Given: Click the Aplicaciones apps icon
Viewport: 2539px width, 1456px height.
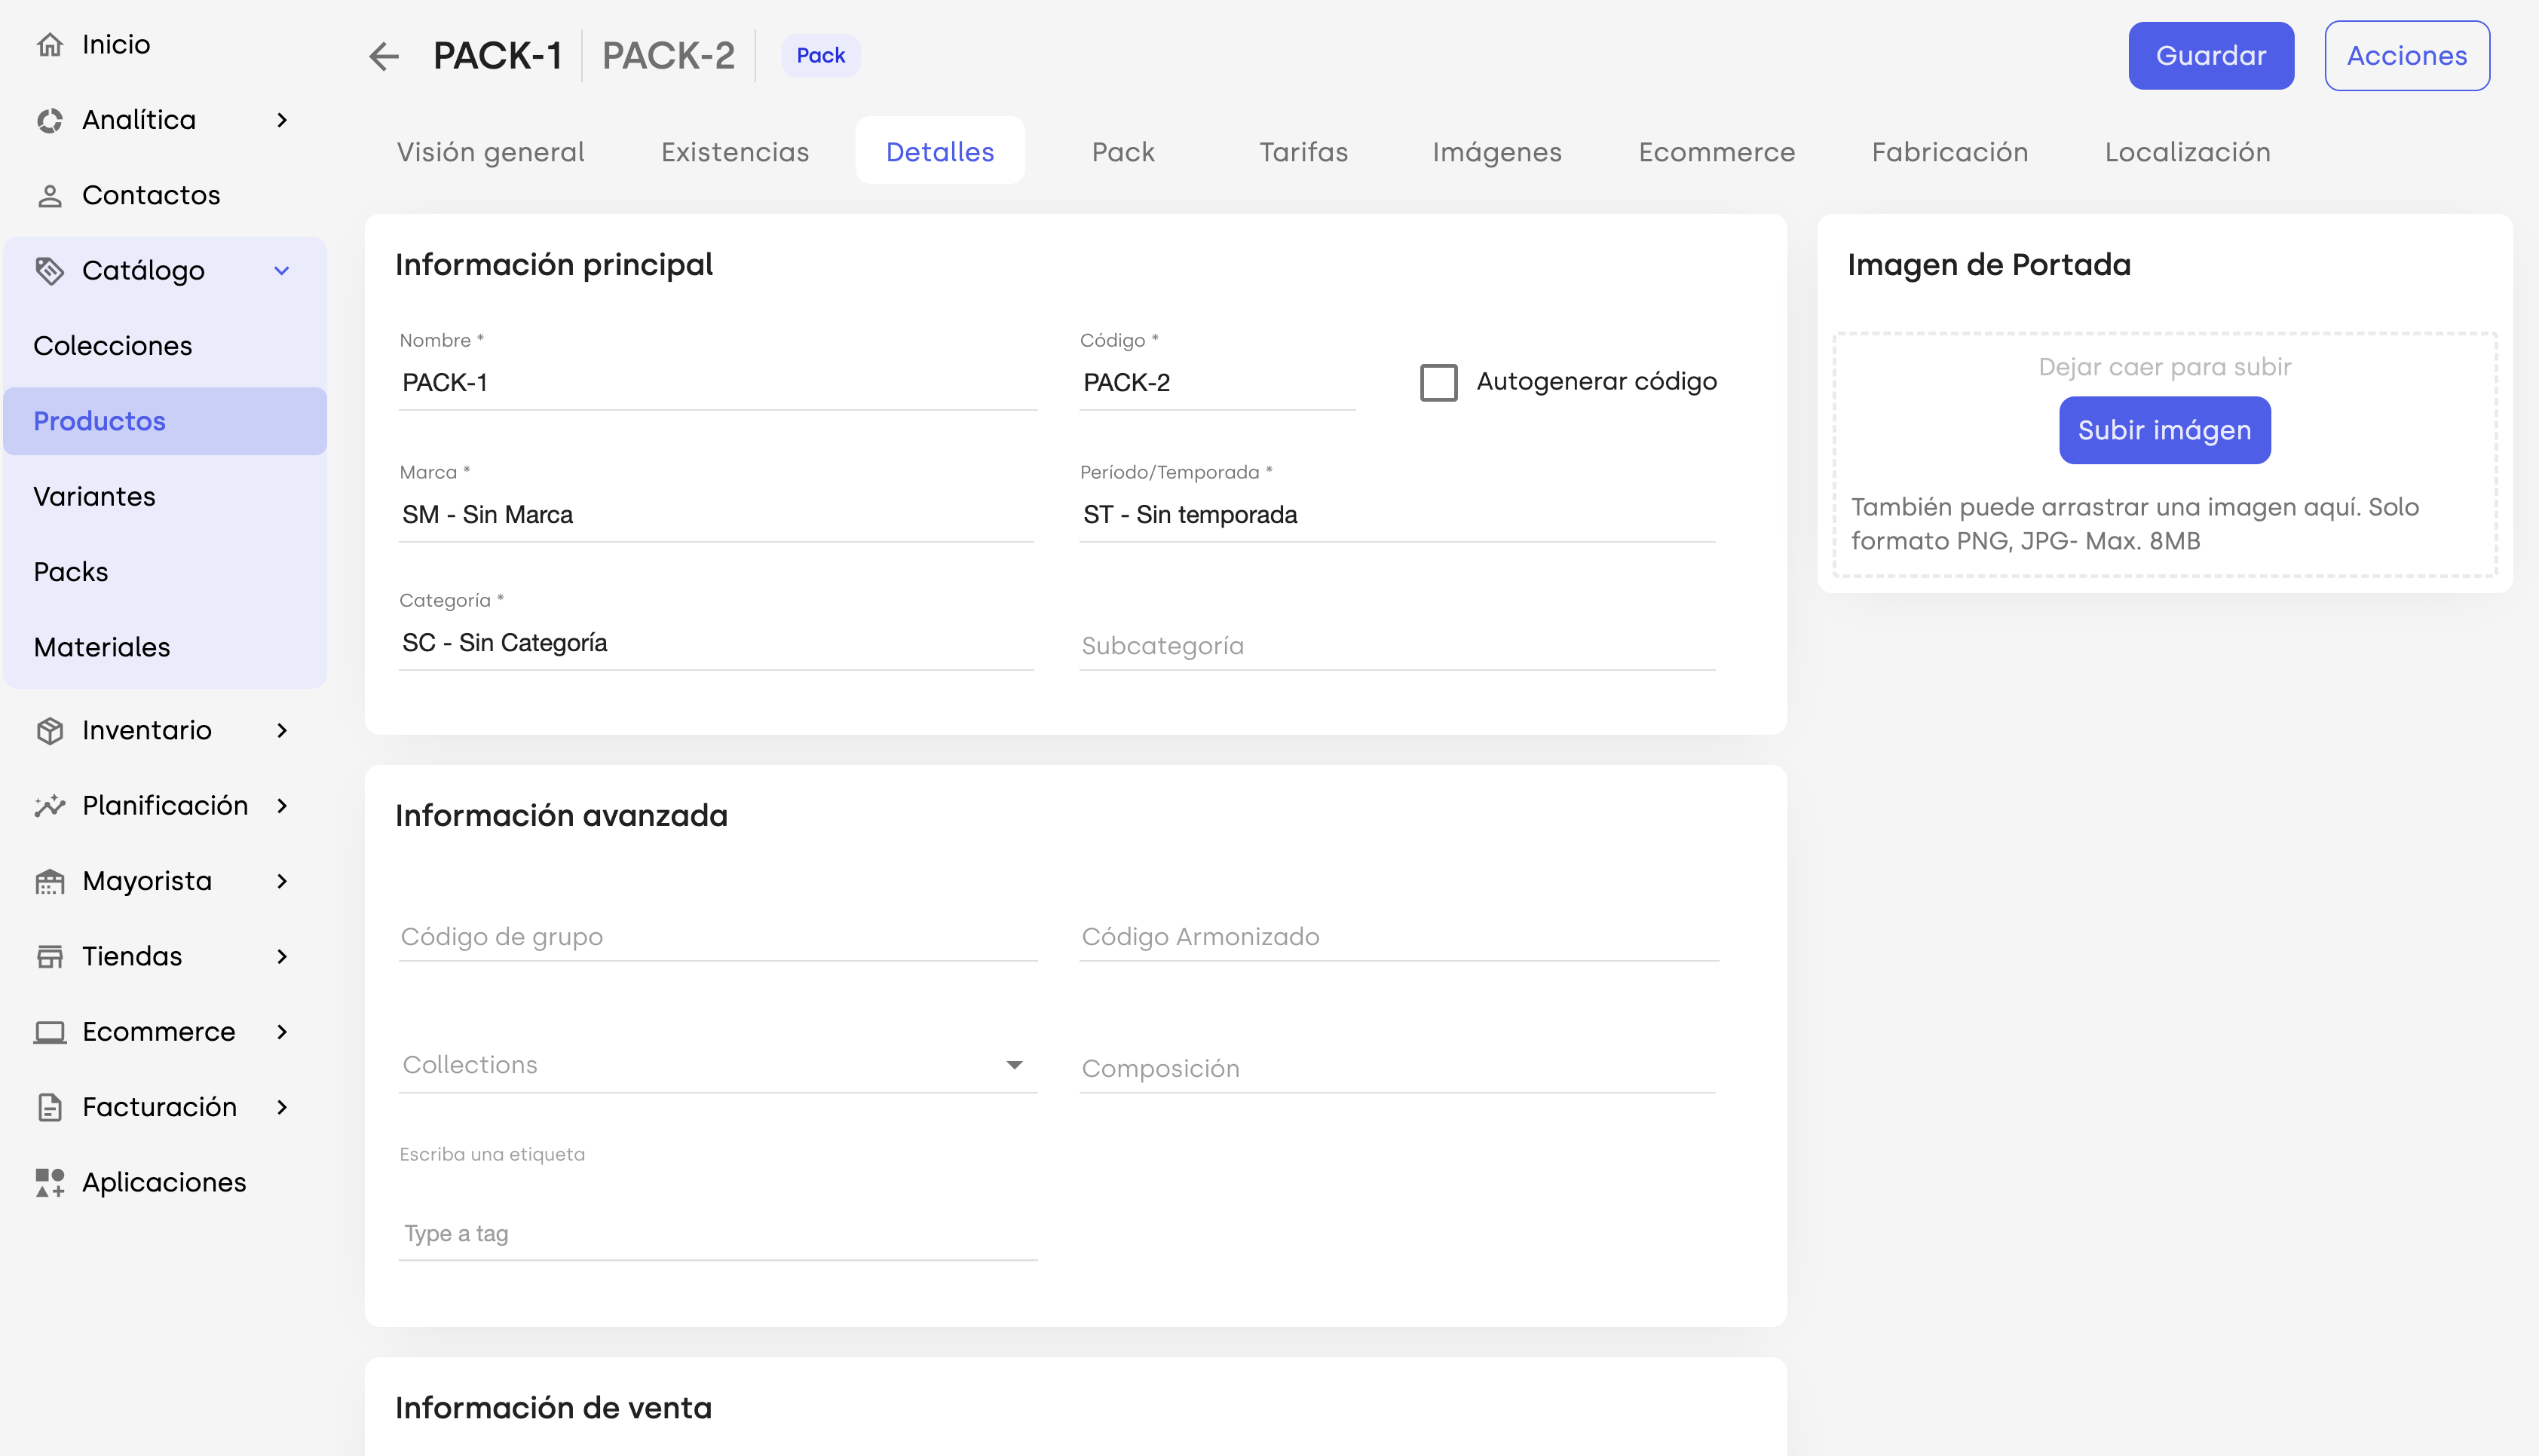Looking at the screenshot, I should coord(50,1182).
